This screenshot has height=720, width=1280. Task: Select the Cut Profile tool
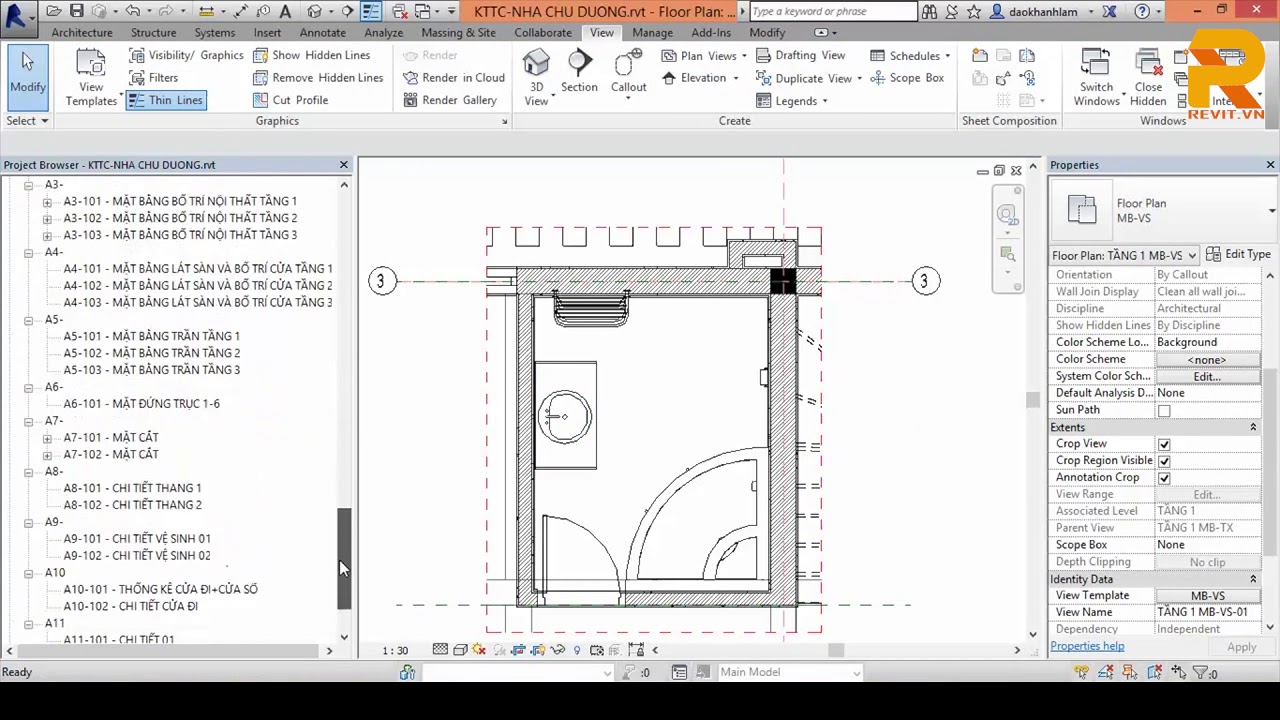point(290,100)
